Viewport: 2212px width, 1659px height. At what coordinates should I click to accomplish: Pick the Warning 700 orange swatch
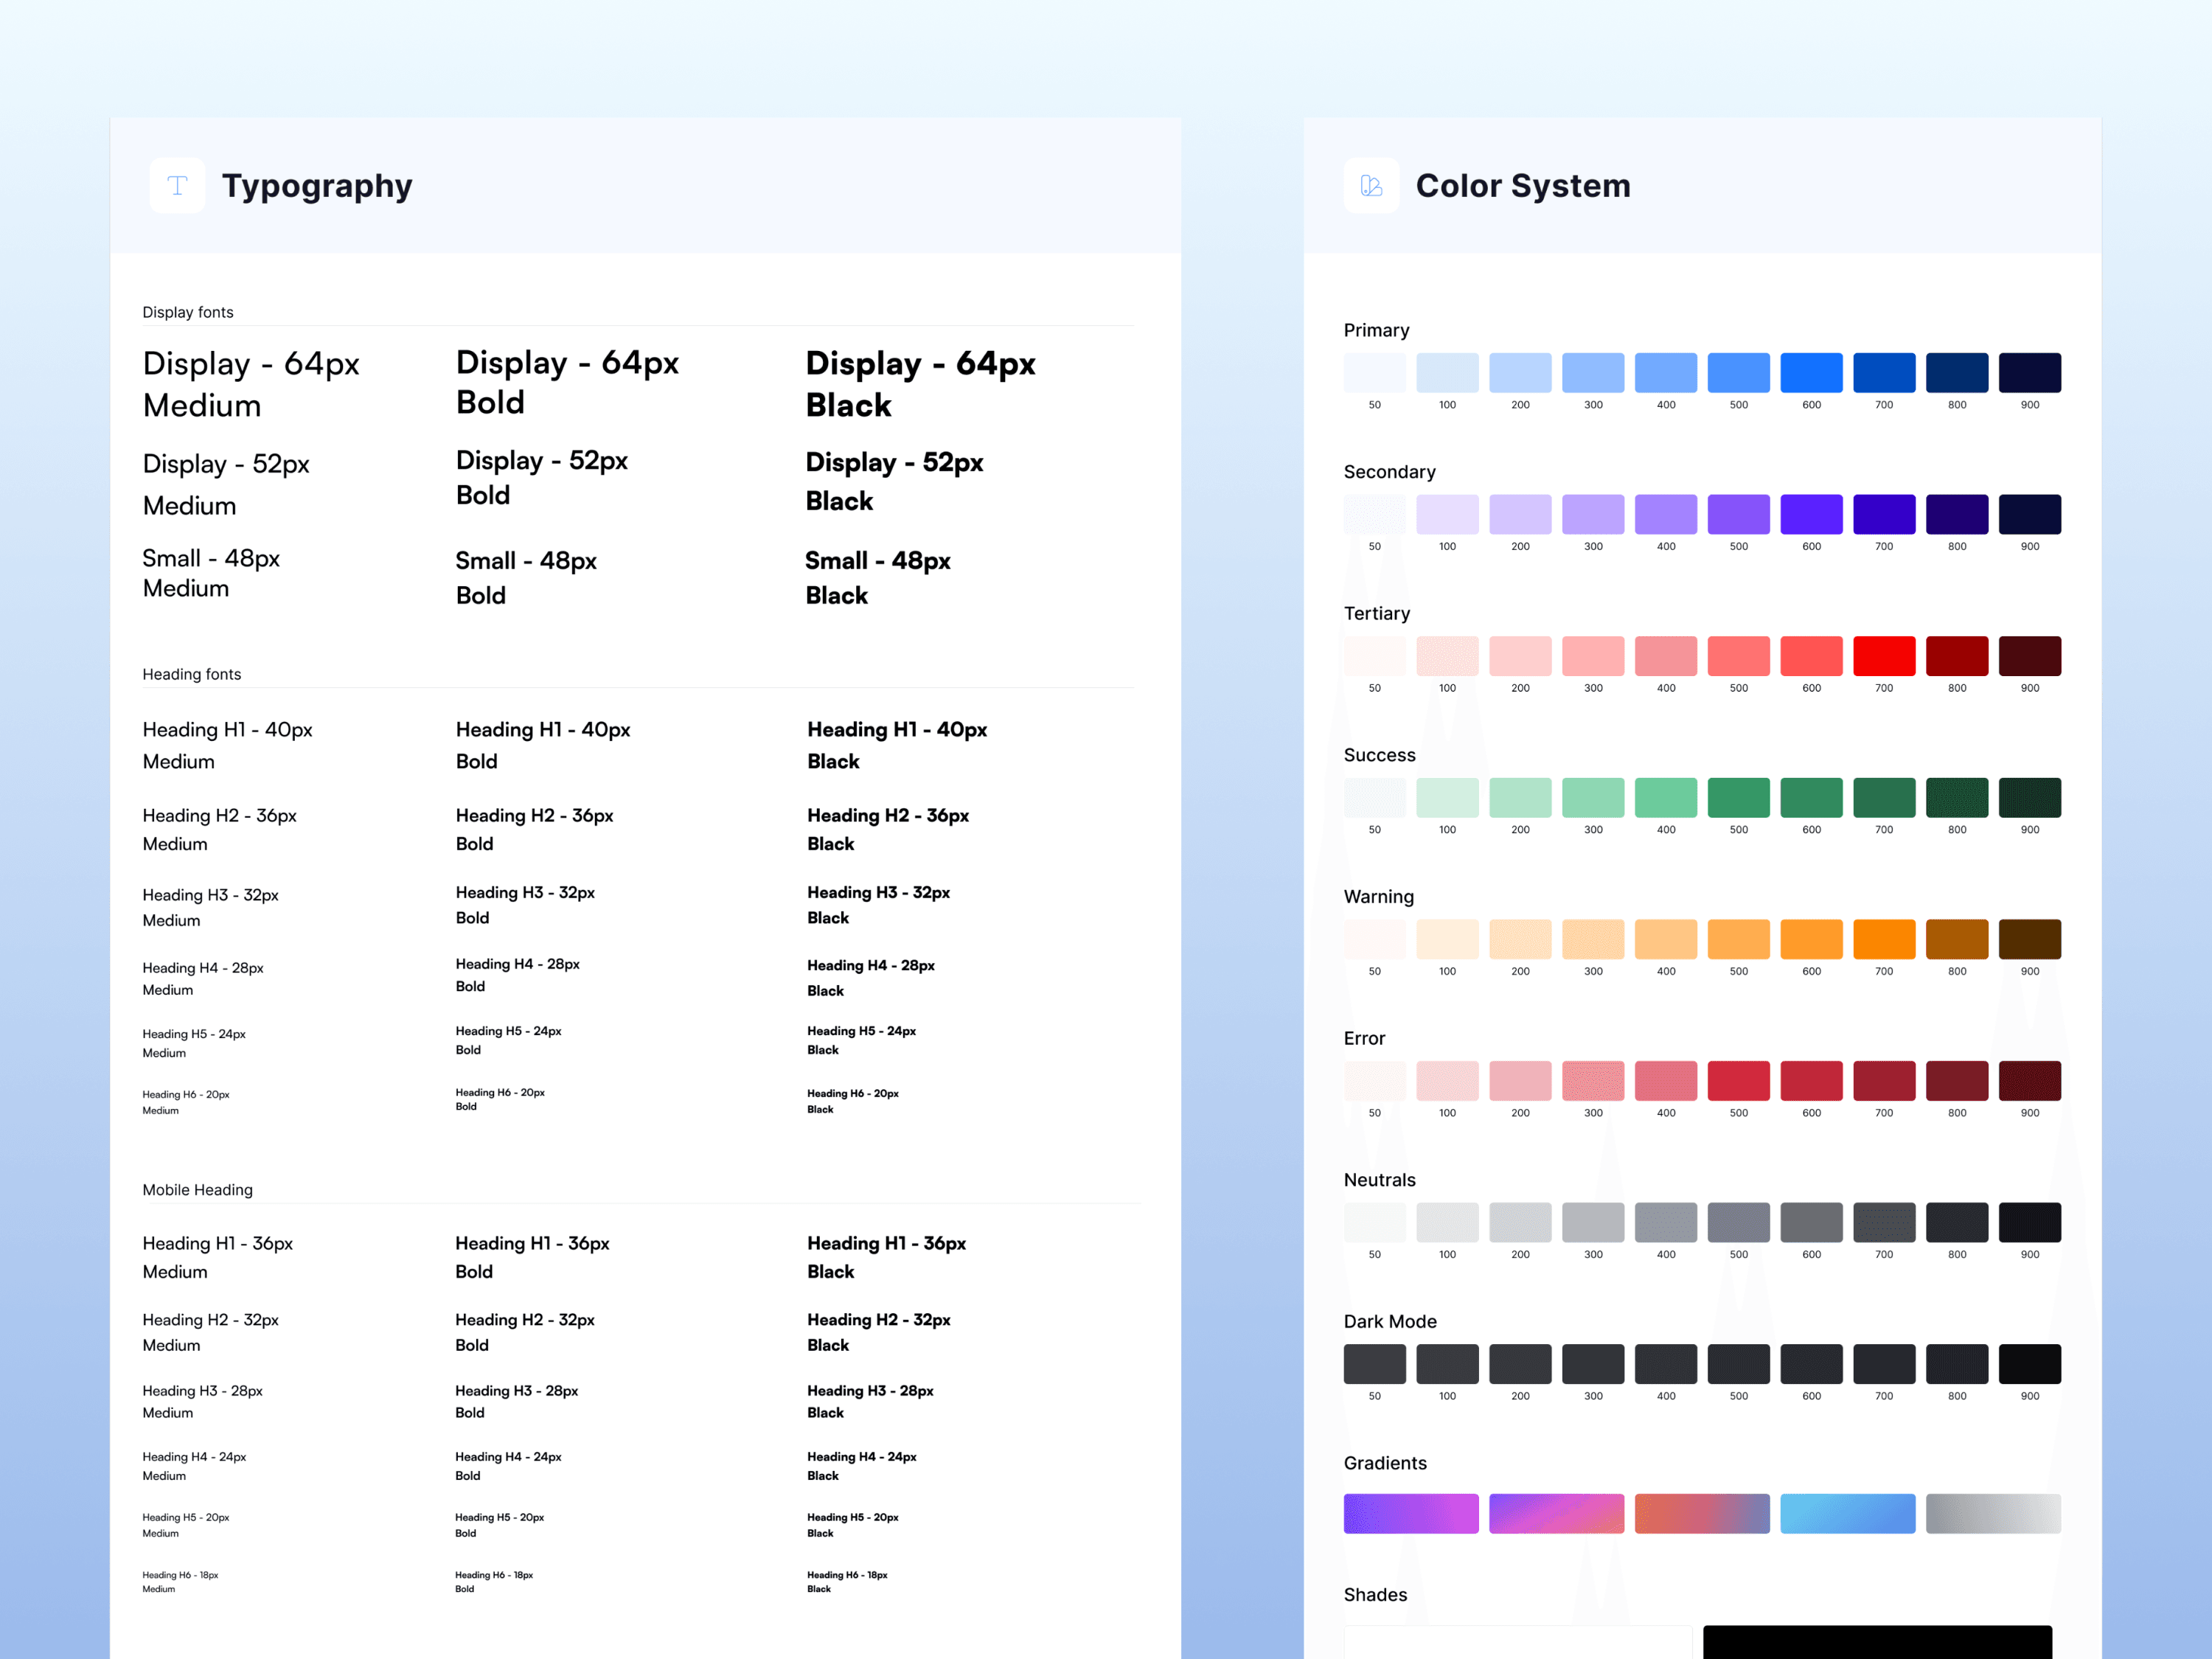pos(1884,939)
